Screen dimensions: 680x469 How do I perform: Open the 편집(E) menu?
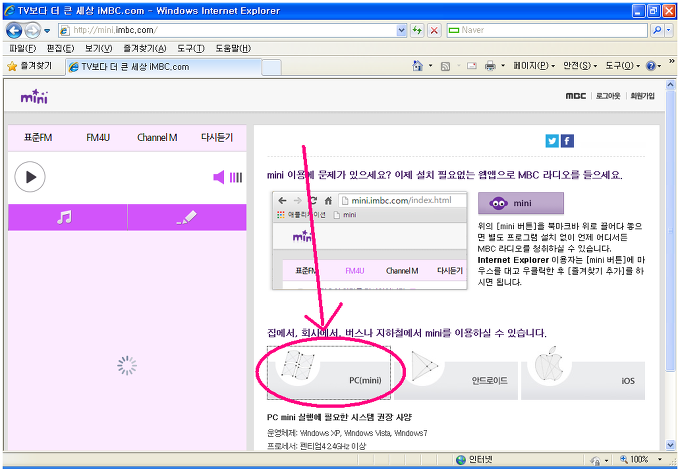[60, 48]
